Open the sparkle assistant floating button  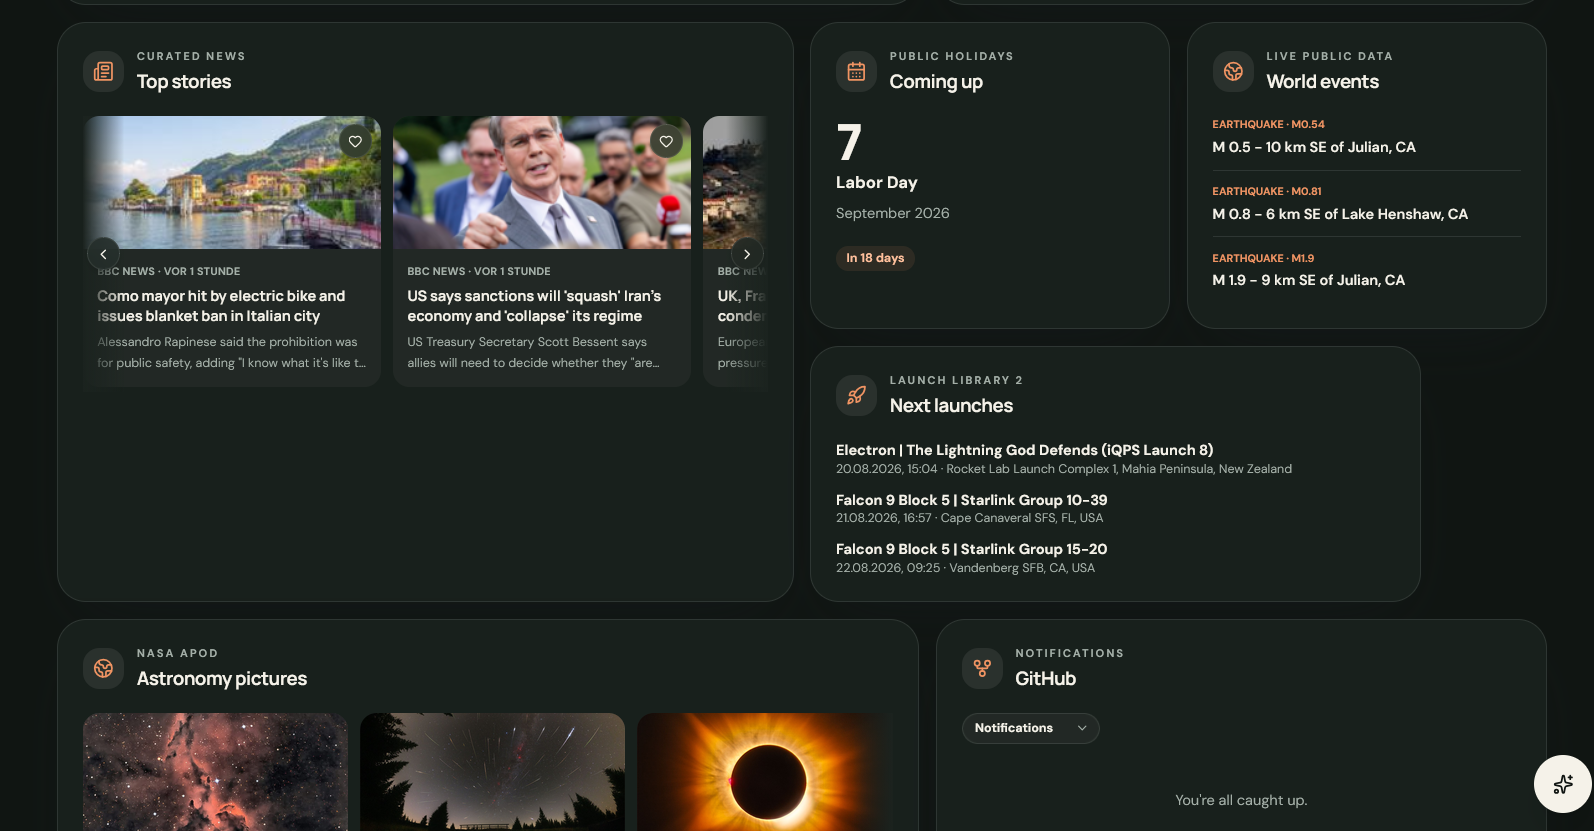tap(1563, 784)
